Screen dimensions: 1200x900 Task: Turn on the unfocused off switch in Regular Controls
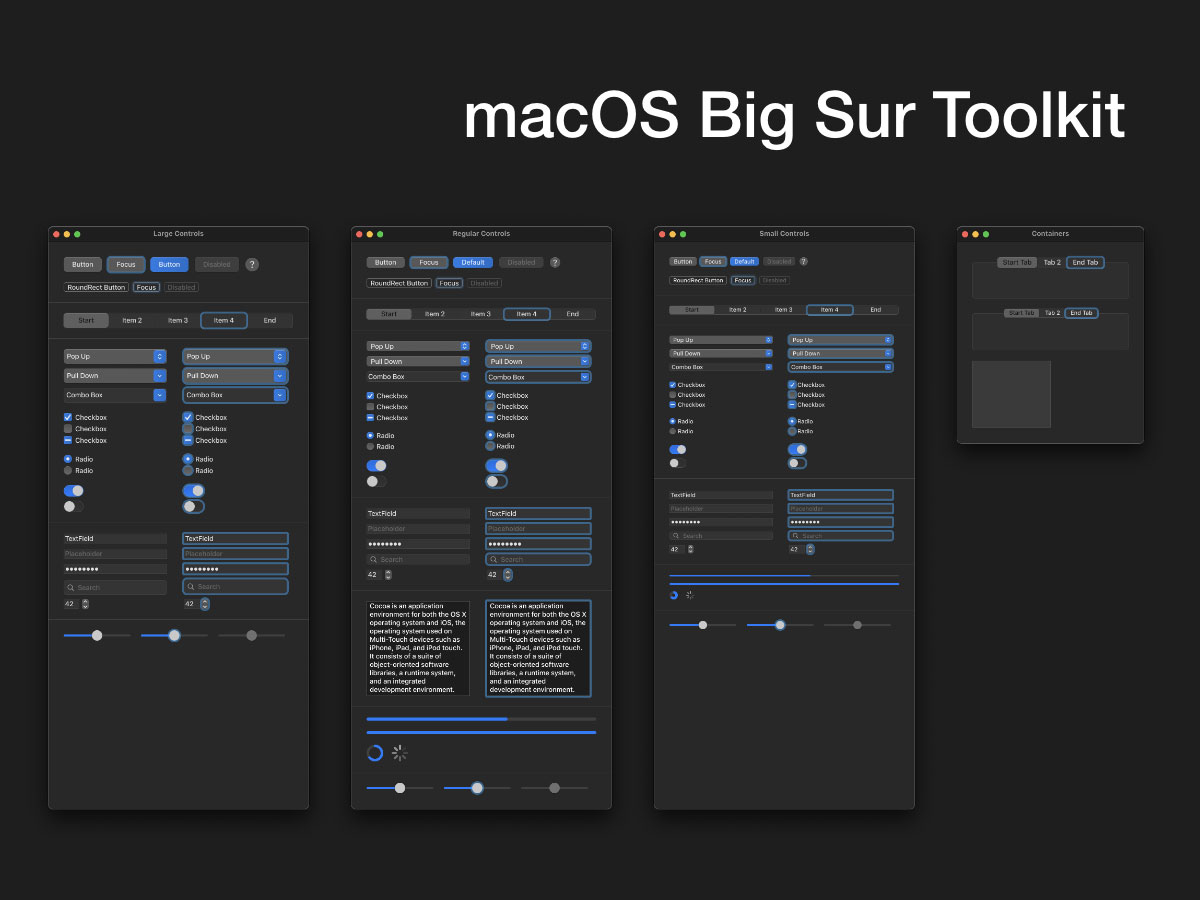point(376,481)
